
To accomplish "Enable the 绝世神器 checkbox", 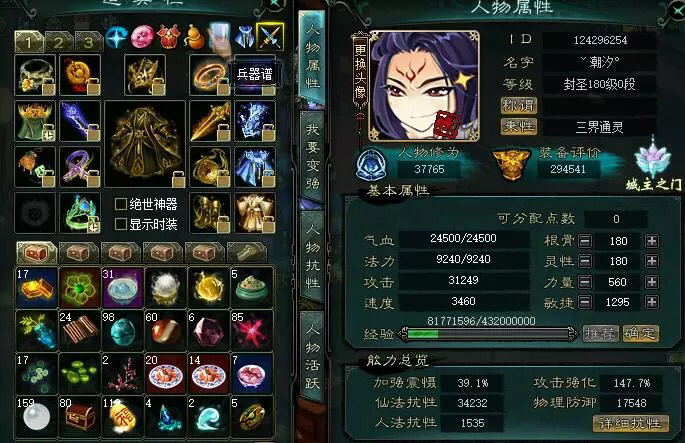I will tap(121, 204).
